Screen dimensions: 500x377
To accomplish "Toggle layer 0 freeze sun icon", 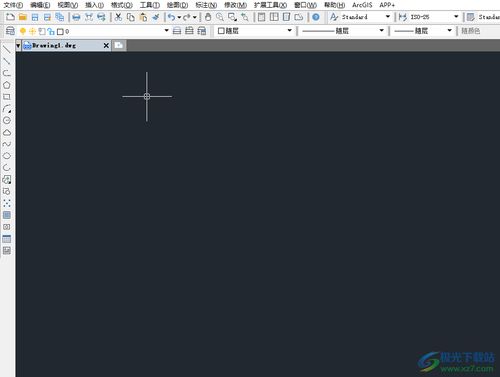I will coord(32,31).
